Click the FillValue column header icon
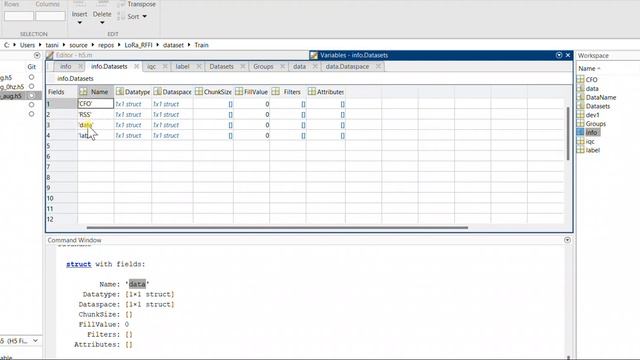Screen dimensions: 640x360 click(239, 92)
